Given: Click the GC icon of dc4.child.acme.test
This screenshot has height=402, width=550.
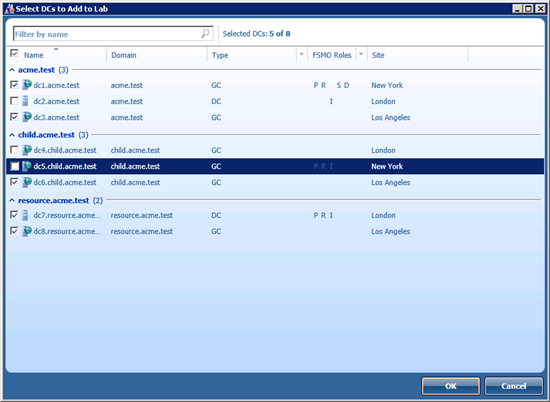Looking at the screenshot, I should (x=27, y=150).
